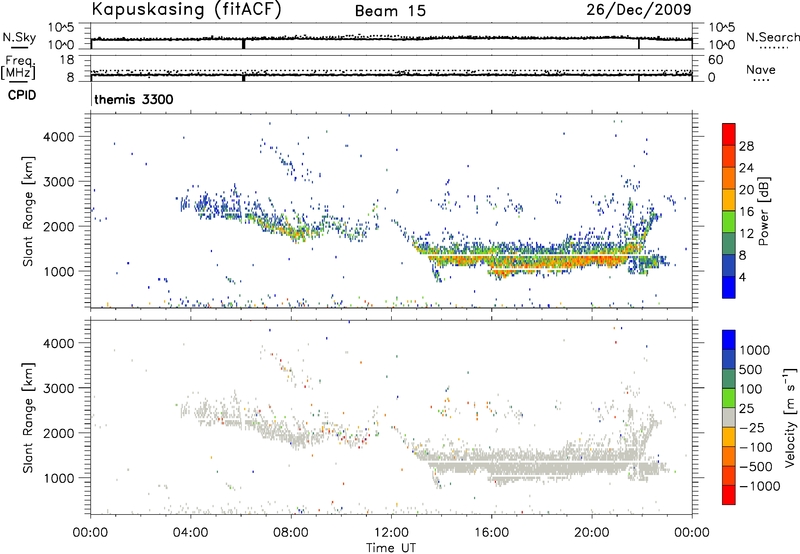
Task: Click the '04:00' time axis tick label
Action: [190, 533]
